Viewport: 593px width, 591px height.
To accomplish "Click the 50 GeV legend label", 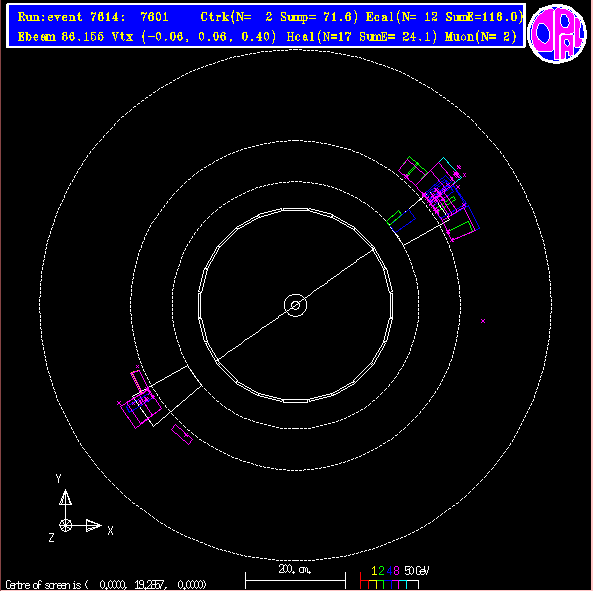I will (417, 571).
